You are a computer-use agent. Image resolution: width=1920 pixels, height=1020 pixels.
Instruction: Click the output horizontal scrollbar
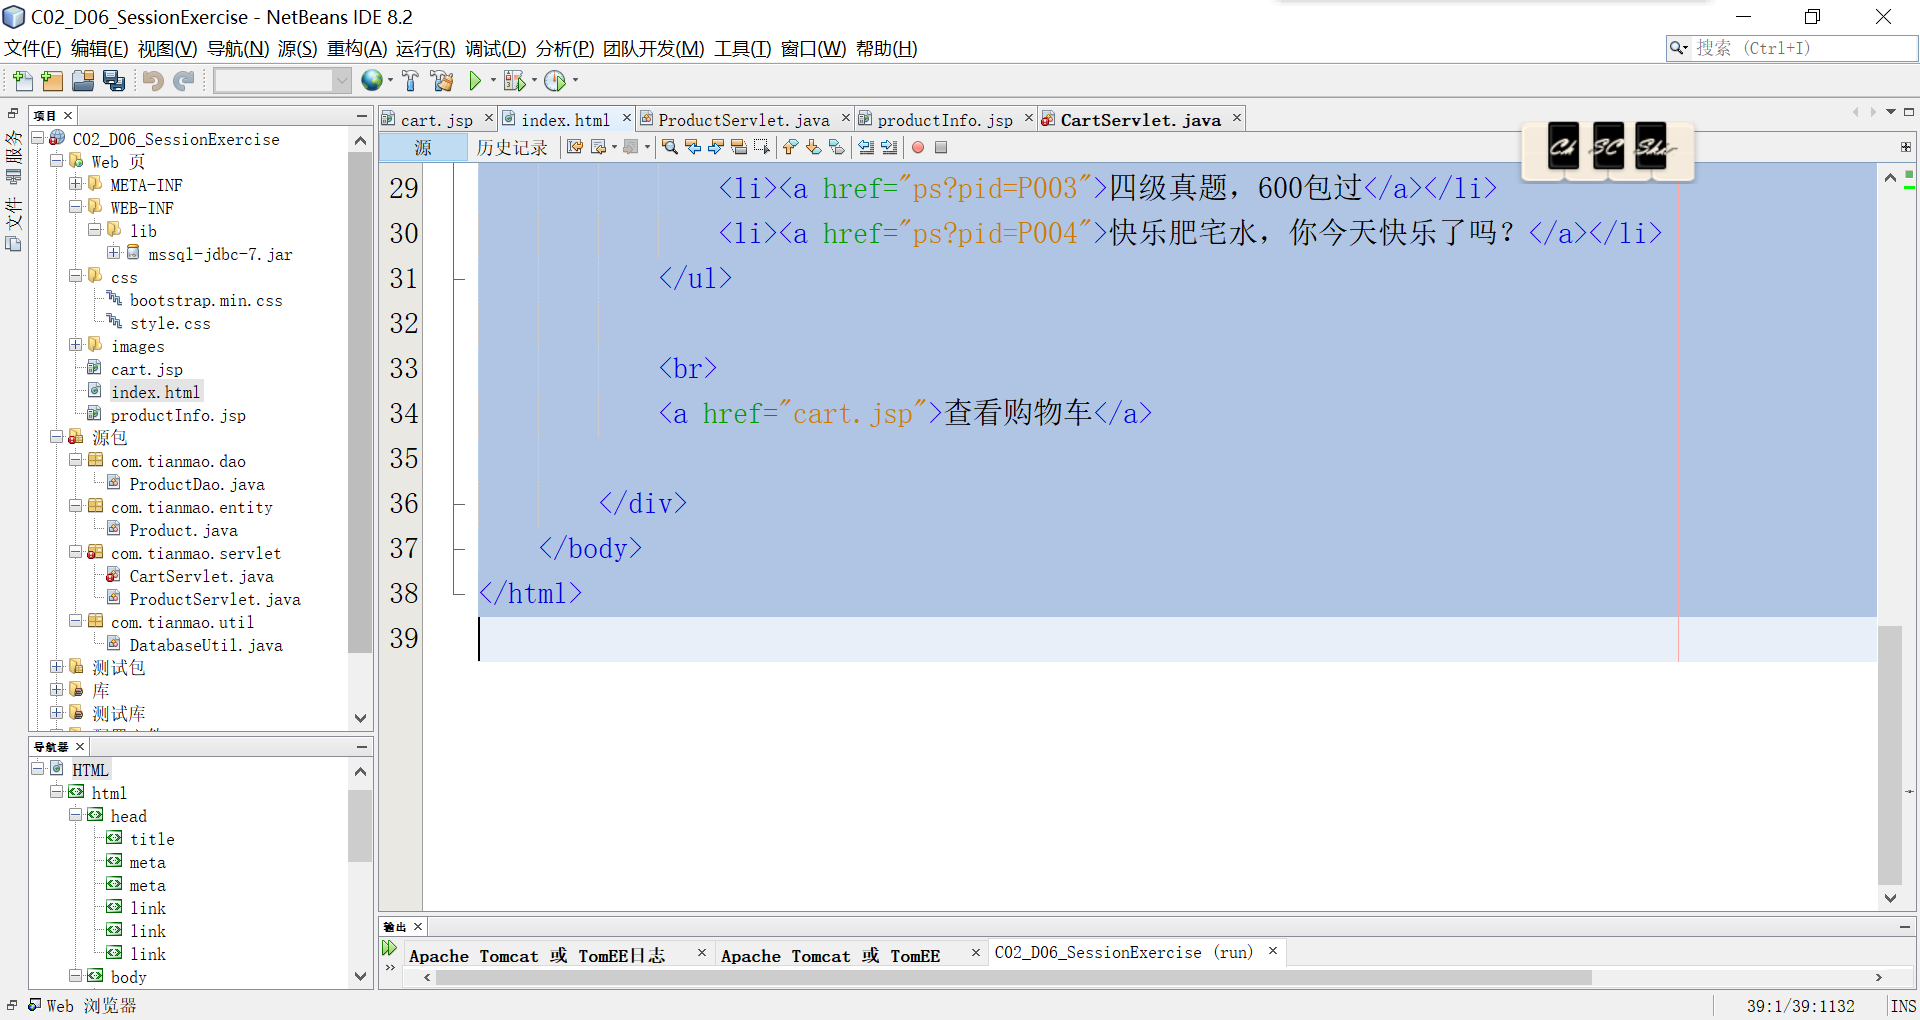[1013, 978]
